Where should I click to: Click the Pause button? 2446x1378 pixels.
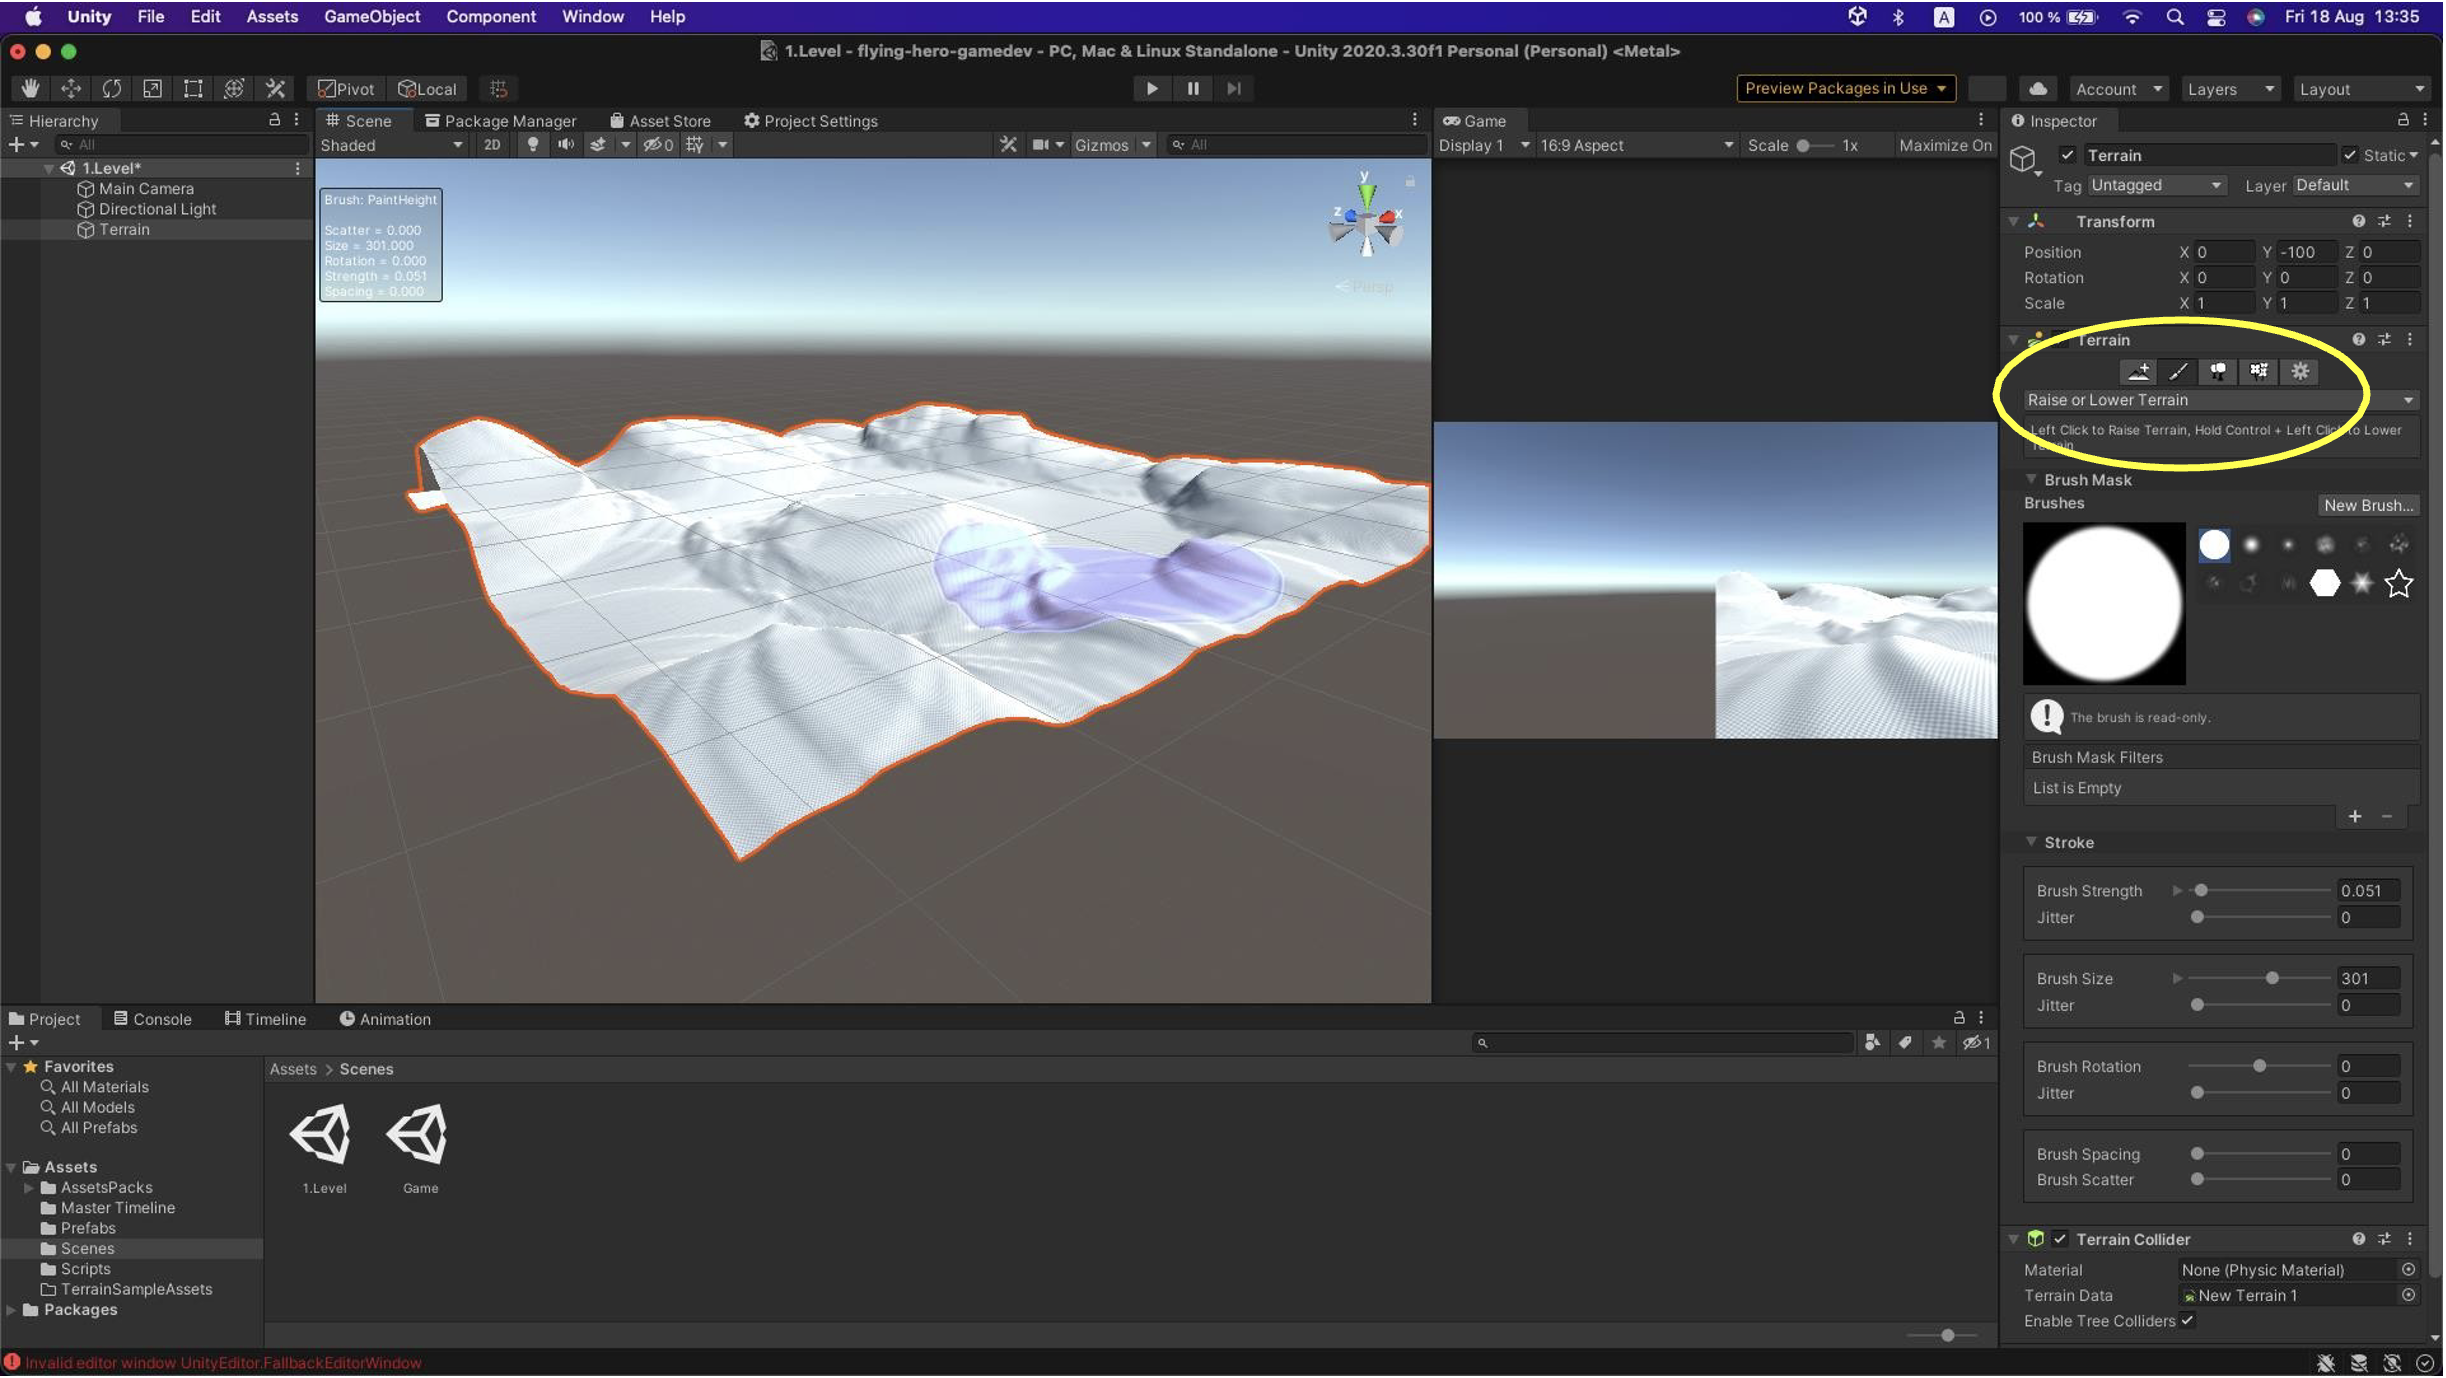click(x=1193, y=89)
